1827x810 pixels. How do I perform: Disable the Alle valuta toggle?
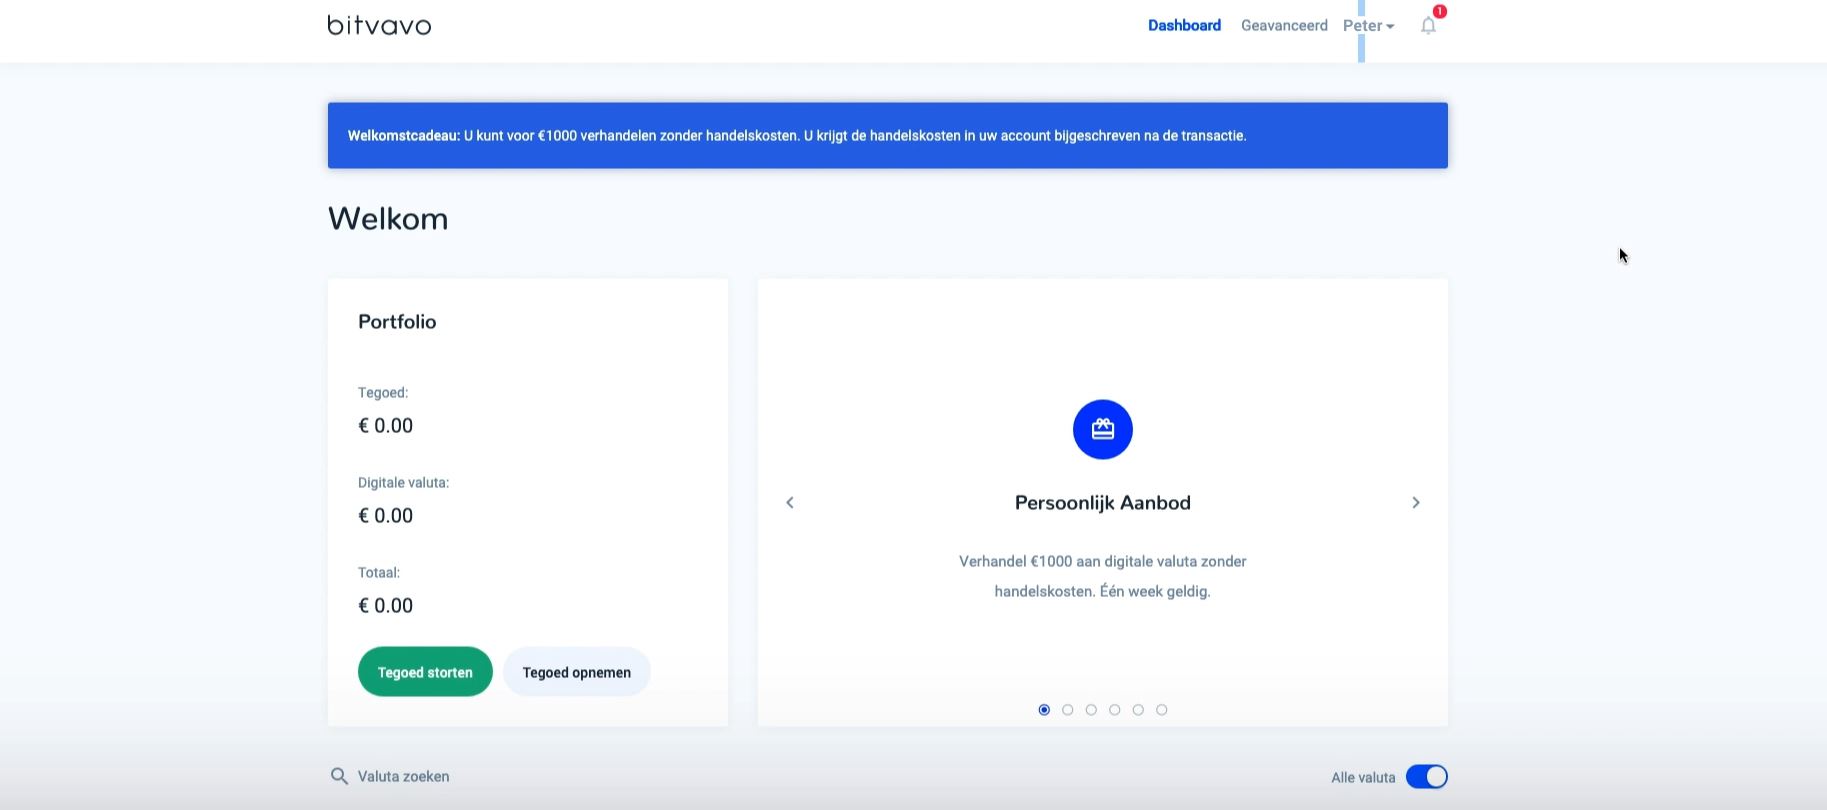tap(1426, 777)
